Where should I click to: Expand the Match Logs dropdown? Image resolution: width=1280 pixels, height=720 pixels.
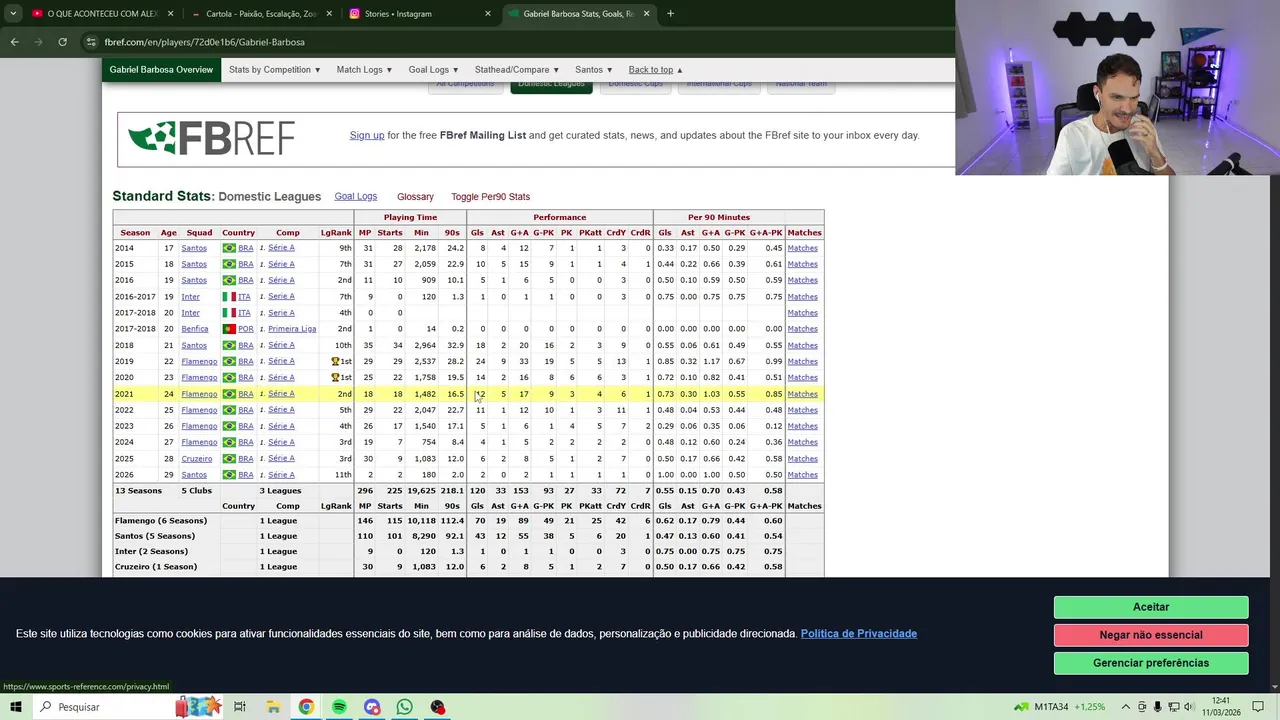click(364, 70)
